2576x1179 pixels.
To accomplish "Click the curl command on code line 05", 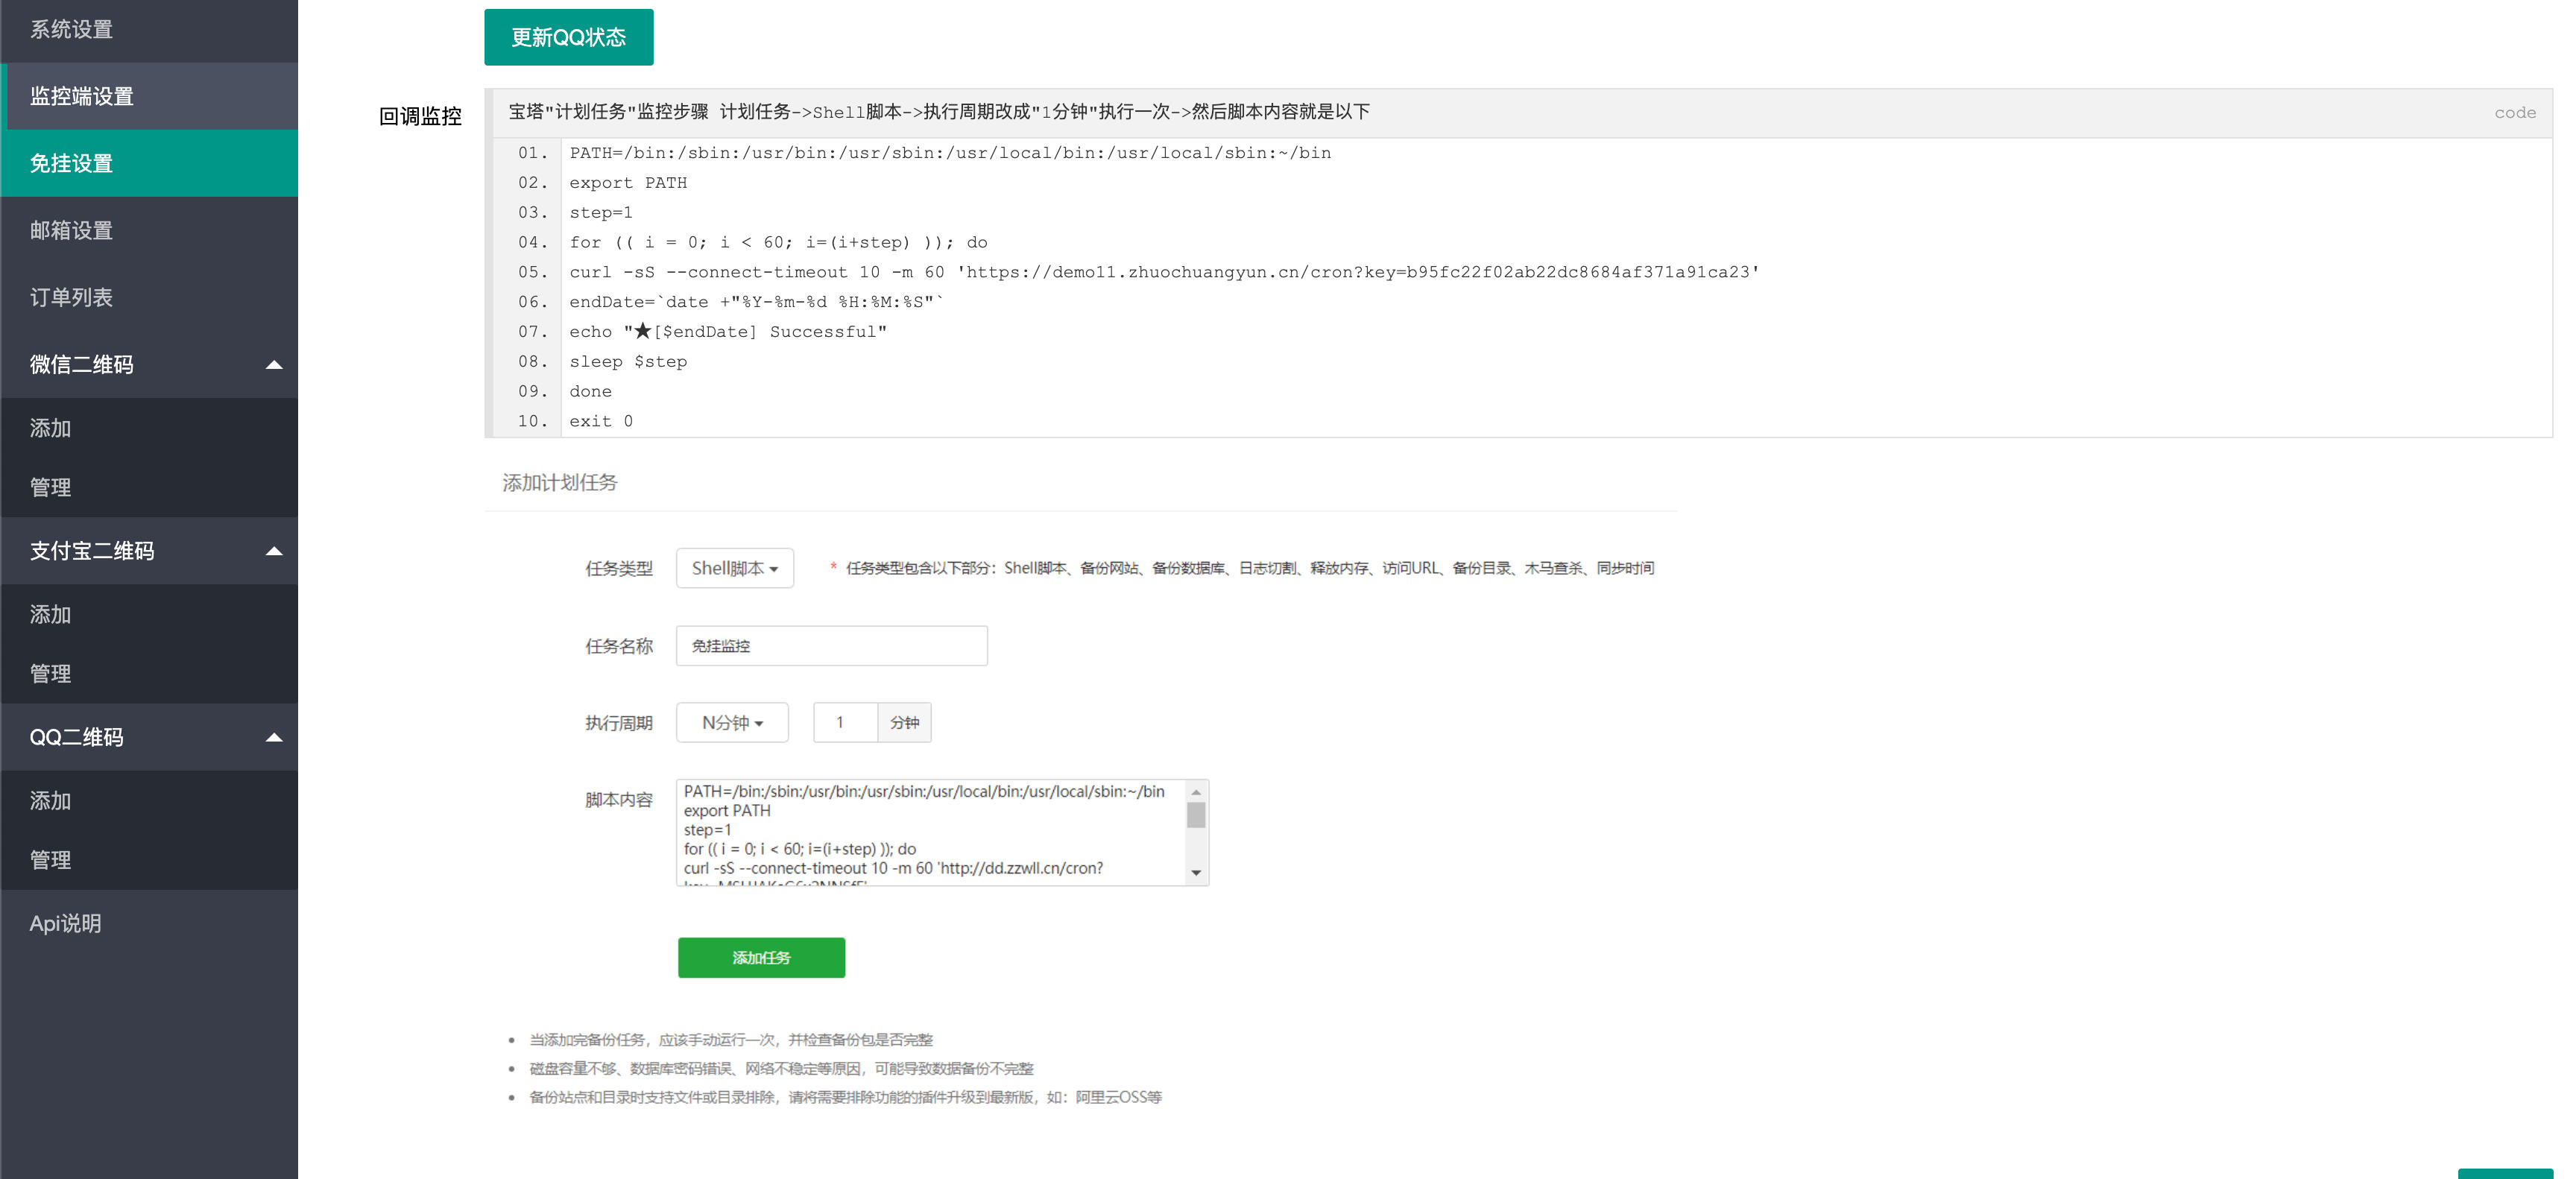I will click(1164, 272).
